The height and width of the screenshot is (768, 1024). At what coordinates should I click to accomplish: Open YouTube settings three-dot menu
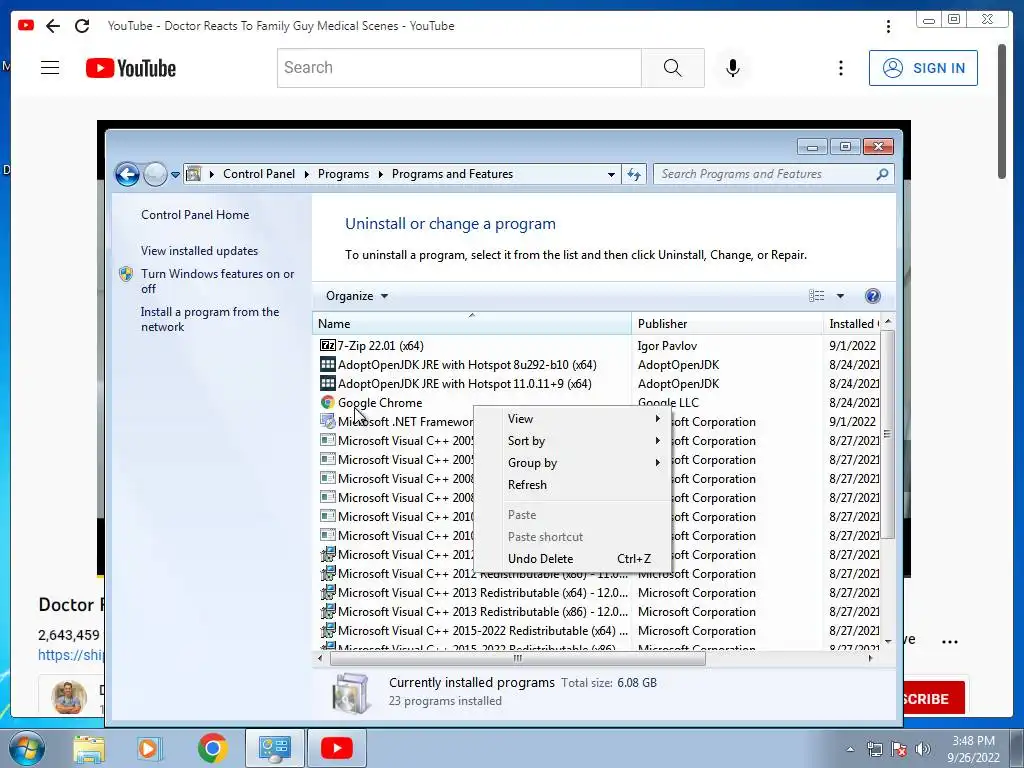tap(840, 68)
